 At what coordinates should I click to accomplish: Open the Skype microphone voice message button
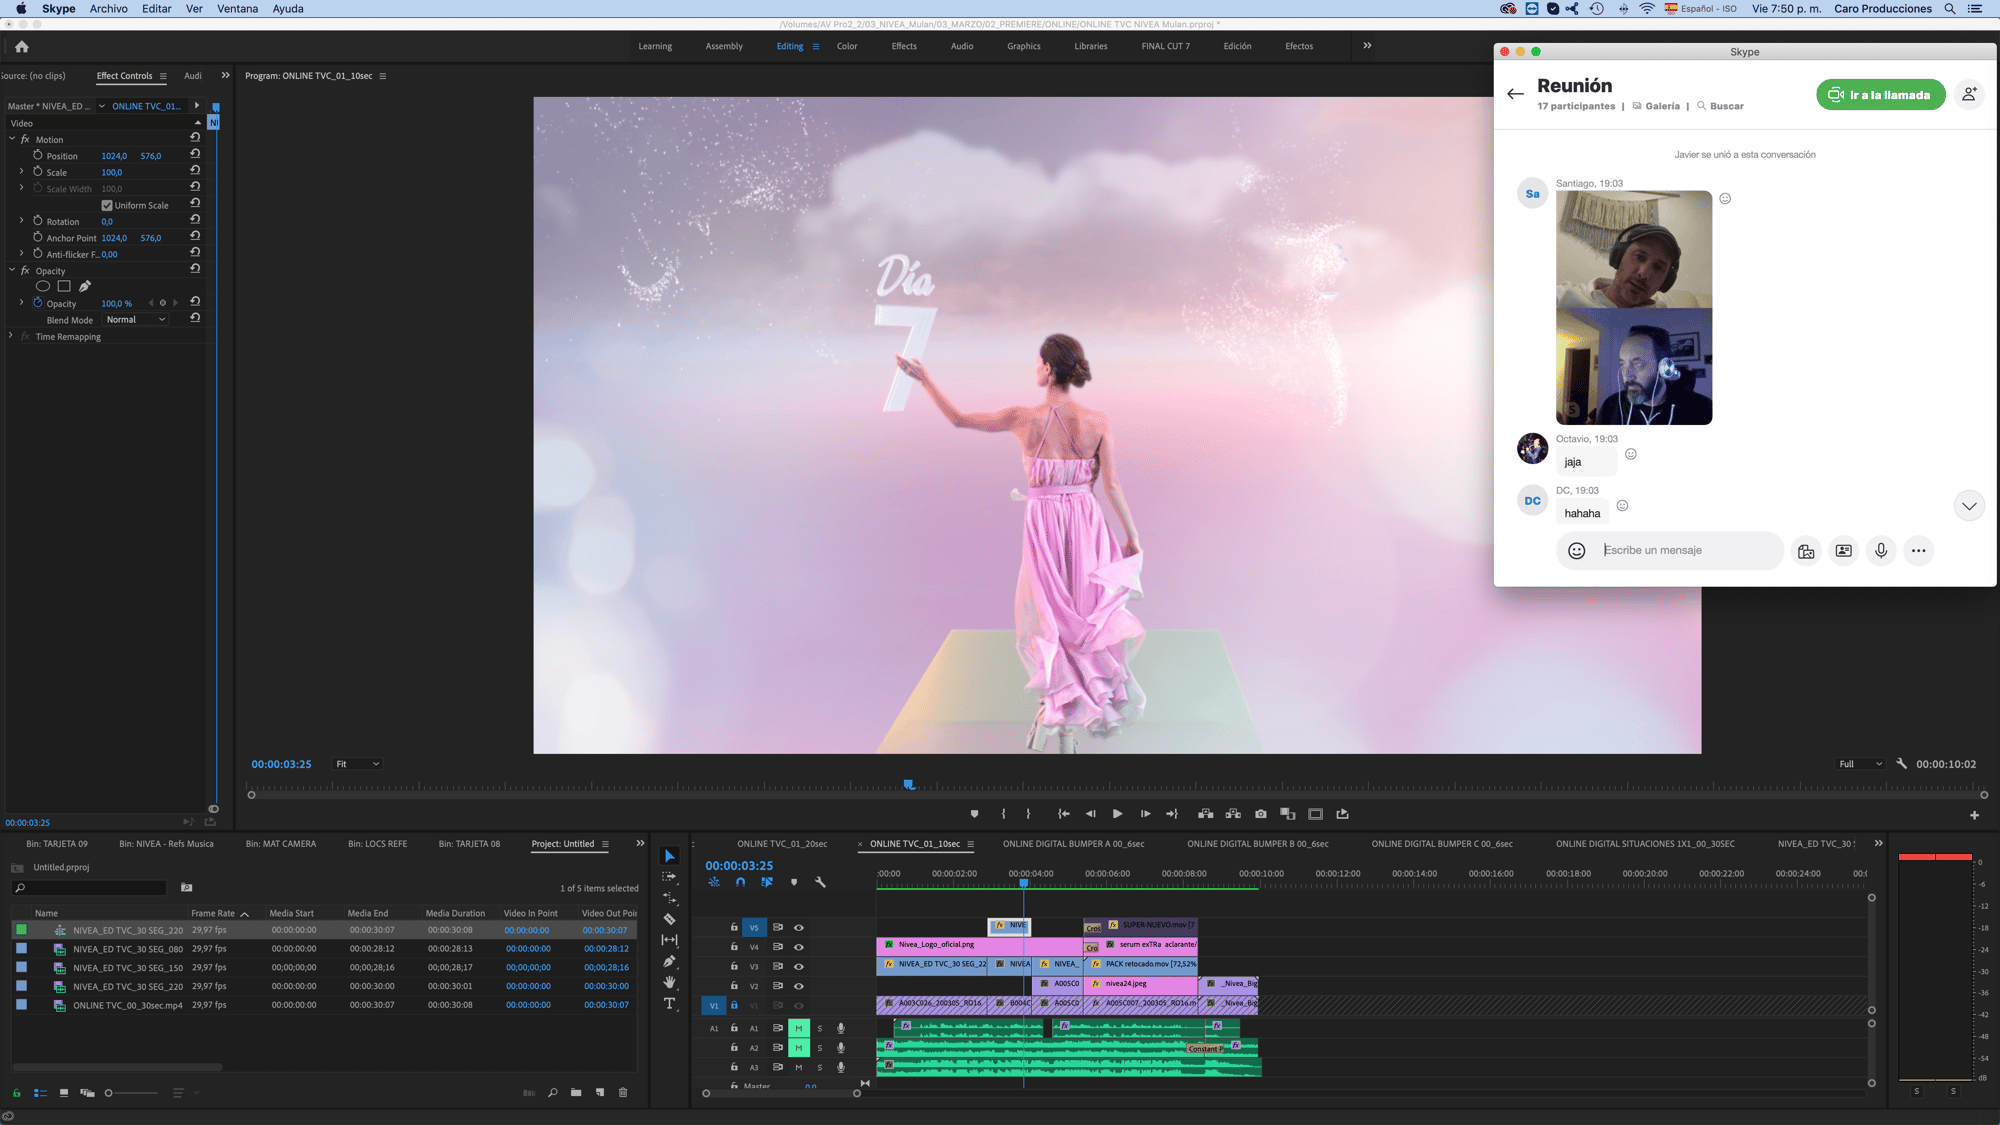1880,551
